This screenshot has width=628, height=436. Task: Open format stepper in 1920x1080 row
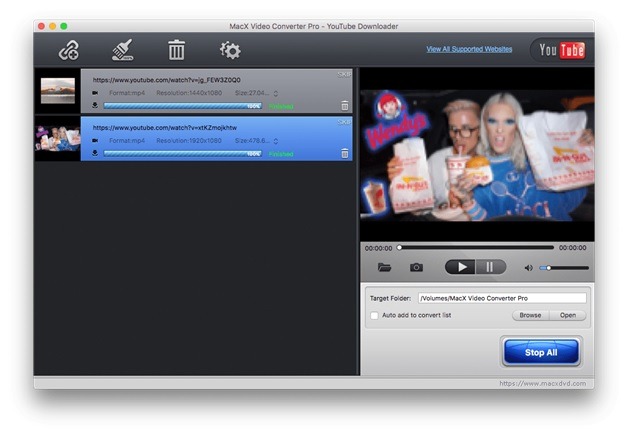coord(276,141)
